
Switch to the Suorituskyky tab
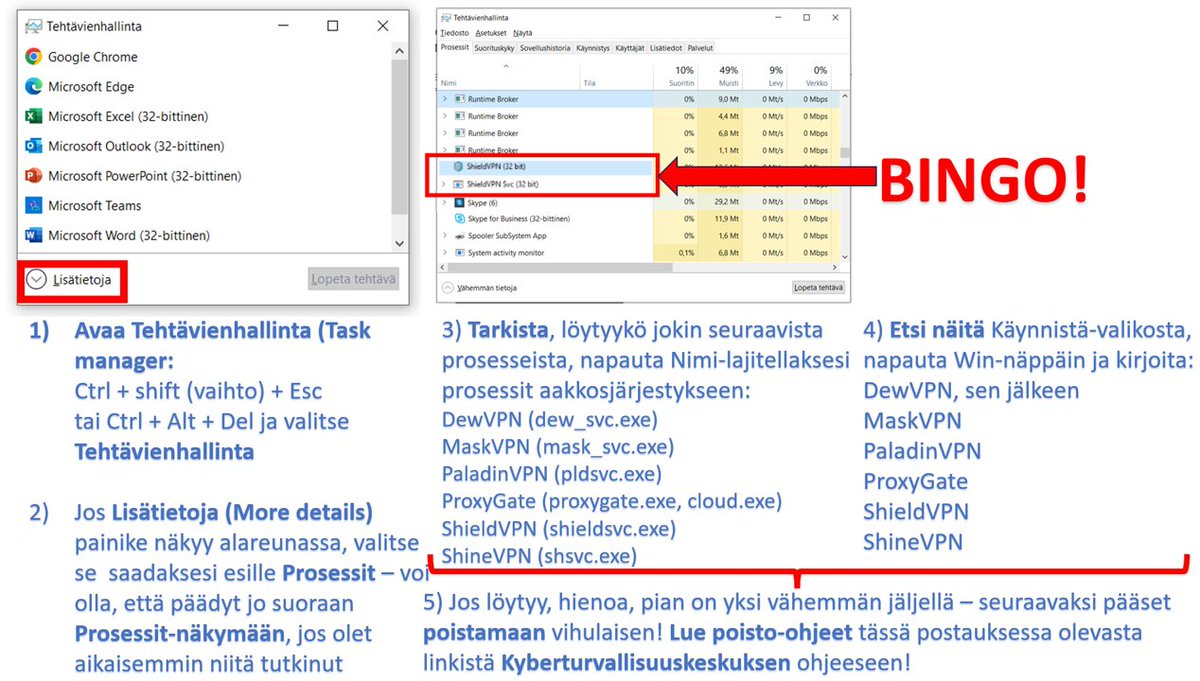(x=495, y=47)
